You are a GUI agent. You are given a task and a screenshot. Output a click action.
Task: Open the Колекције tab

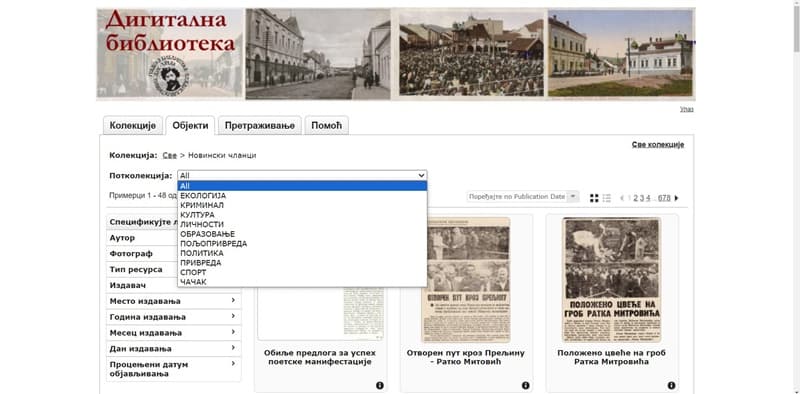133,126
